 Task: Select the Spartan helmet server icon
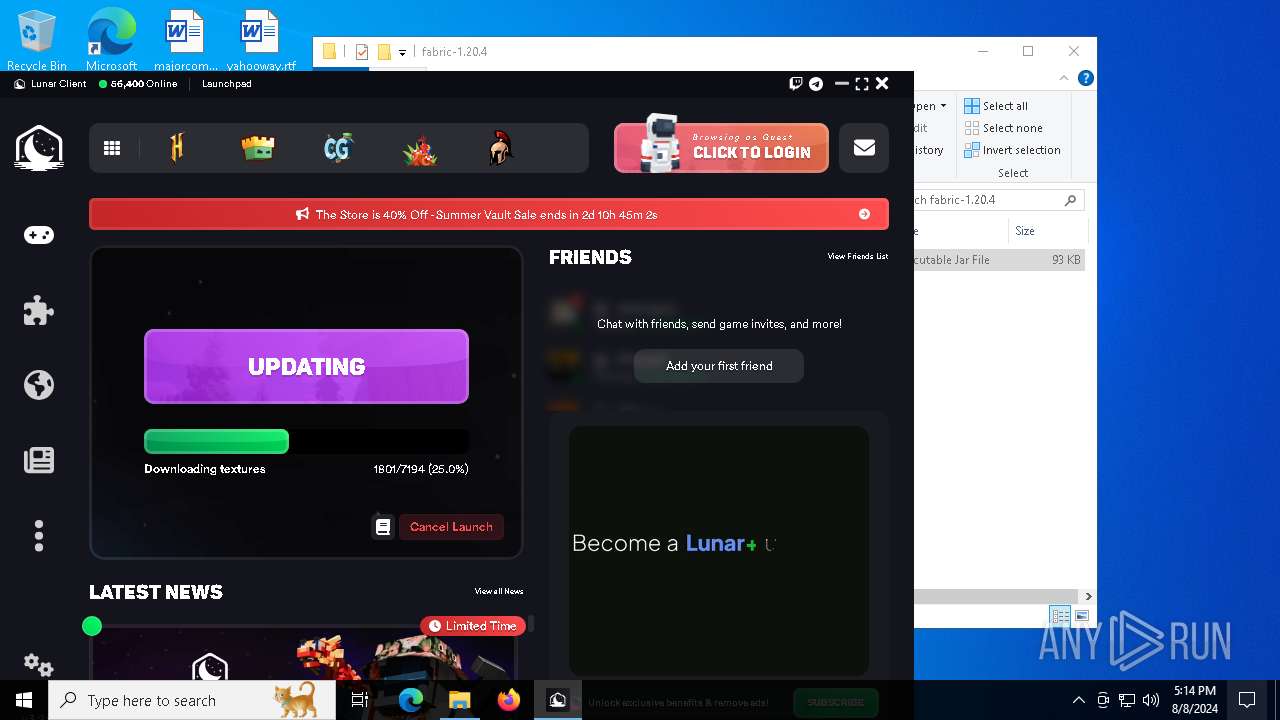click(x=501, y=148)
